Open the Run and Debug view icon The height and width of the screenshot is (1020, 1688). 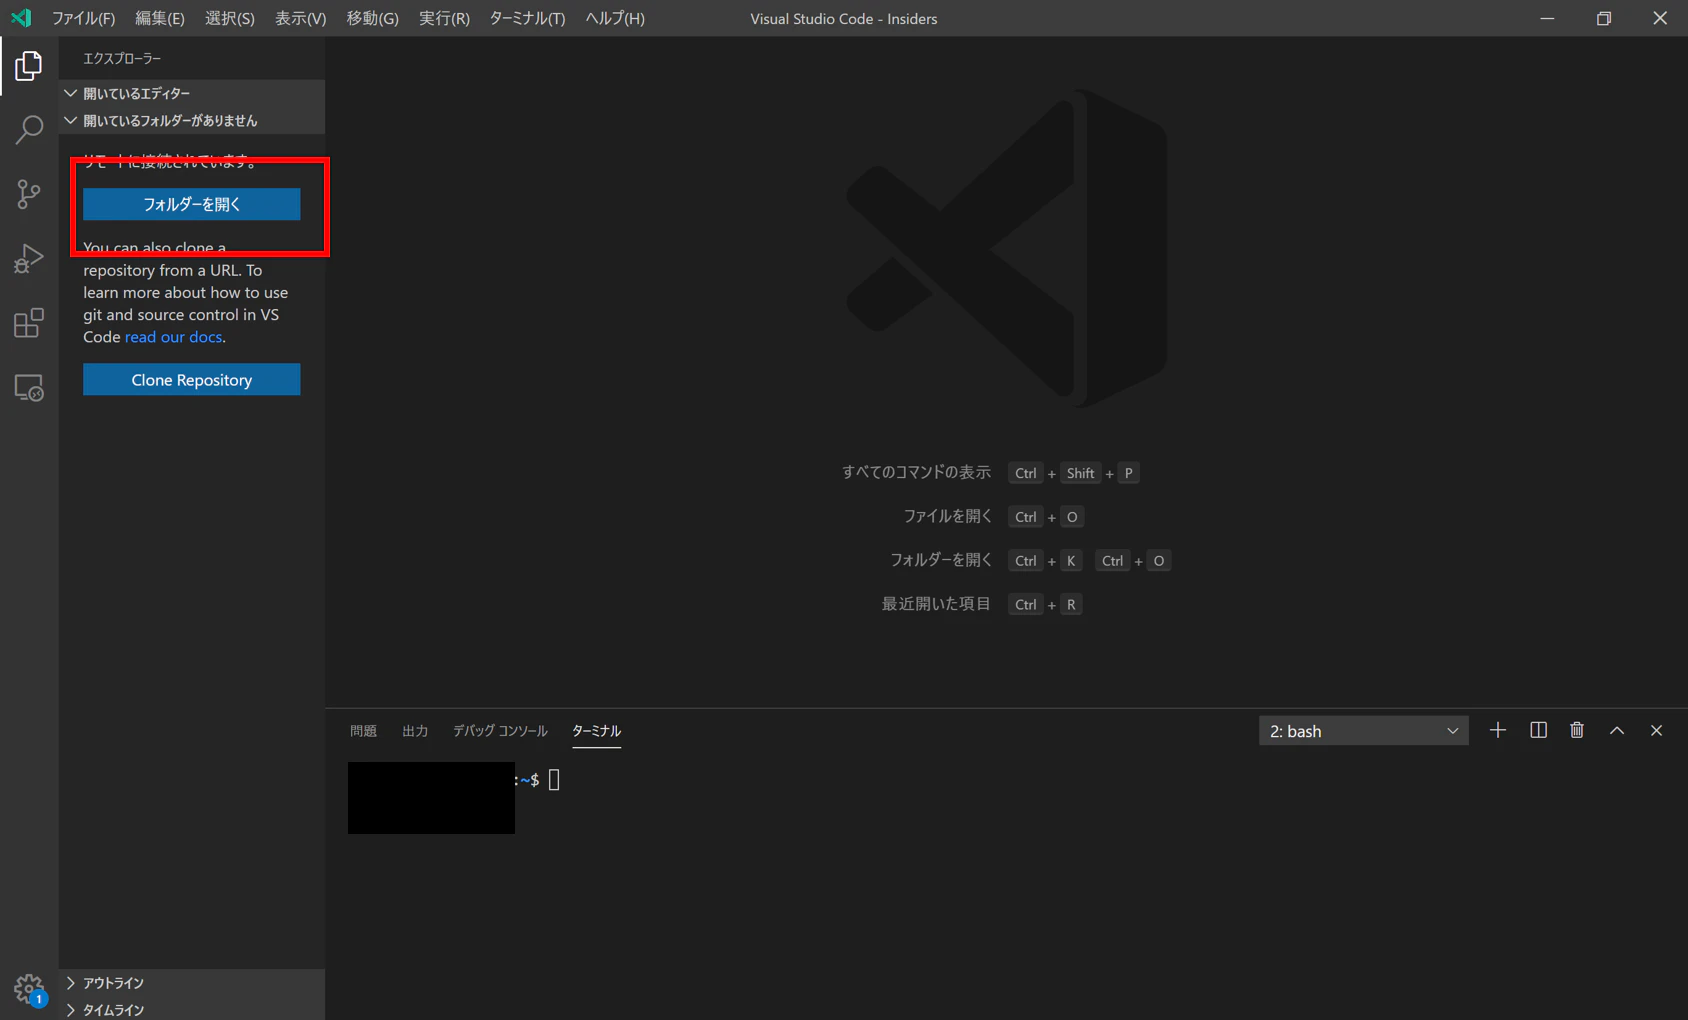click(29, 258)
